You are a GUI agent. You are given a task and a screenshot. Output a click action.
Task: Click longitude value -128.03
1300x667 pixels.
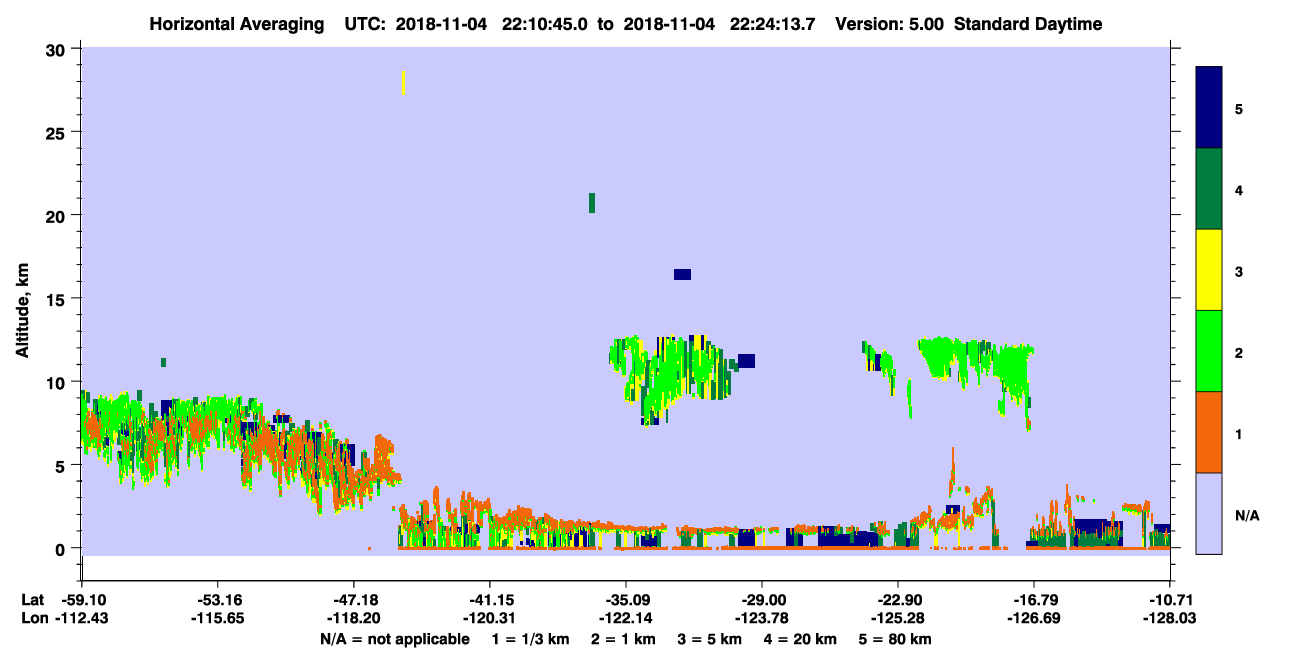[1169, 618]
